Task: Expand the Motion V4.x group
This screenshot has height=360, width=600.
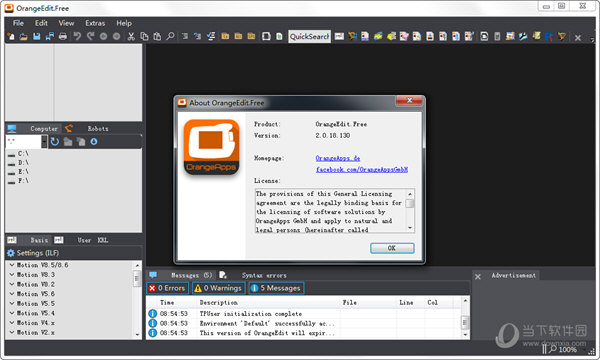Action: pyautogui.click(x=12, y=323)
